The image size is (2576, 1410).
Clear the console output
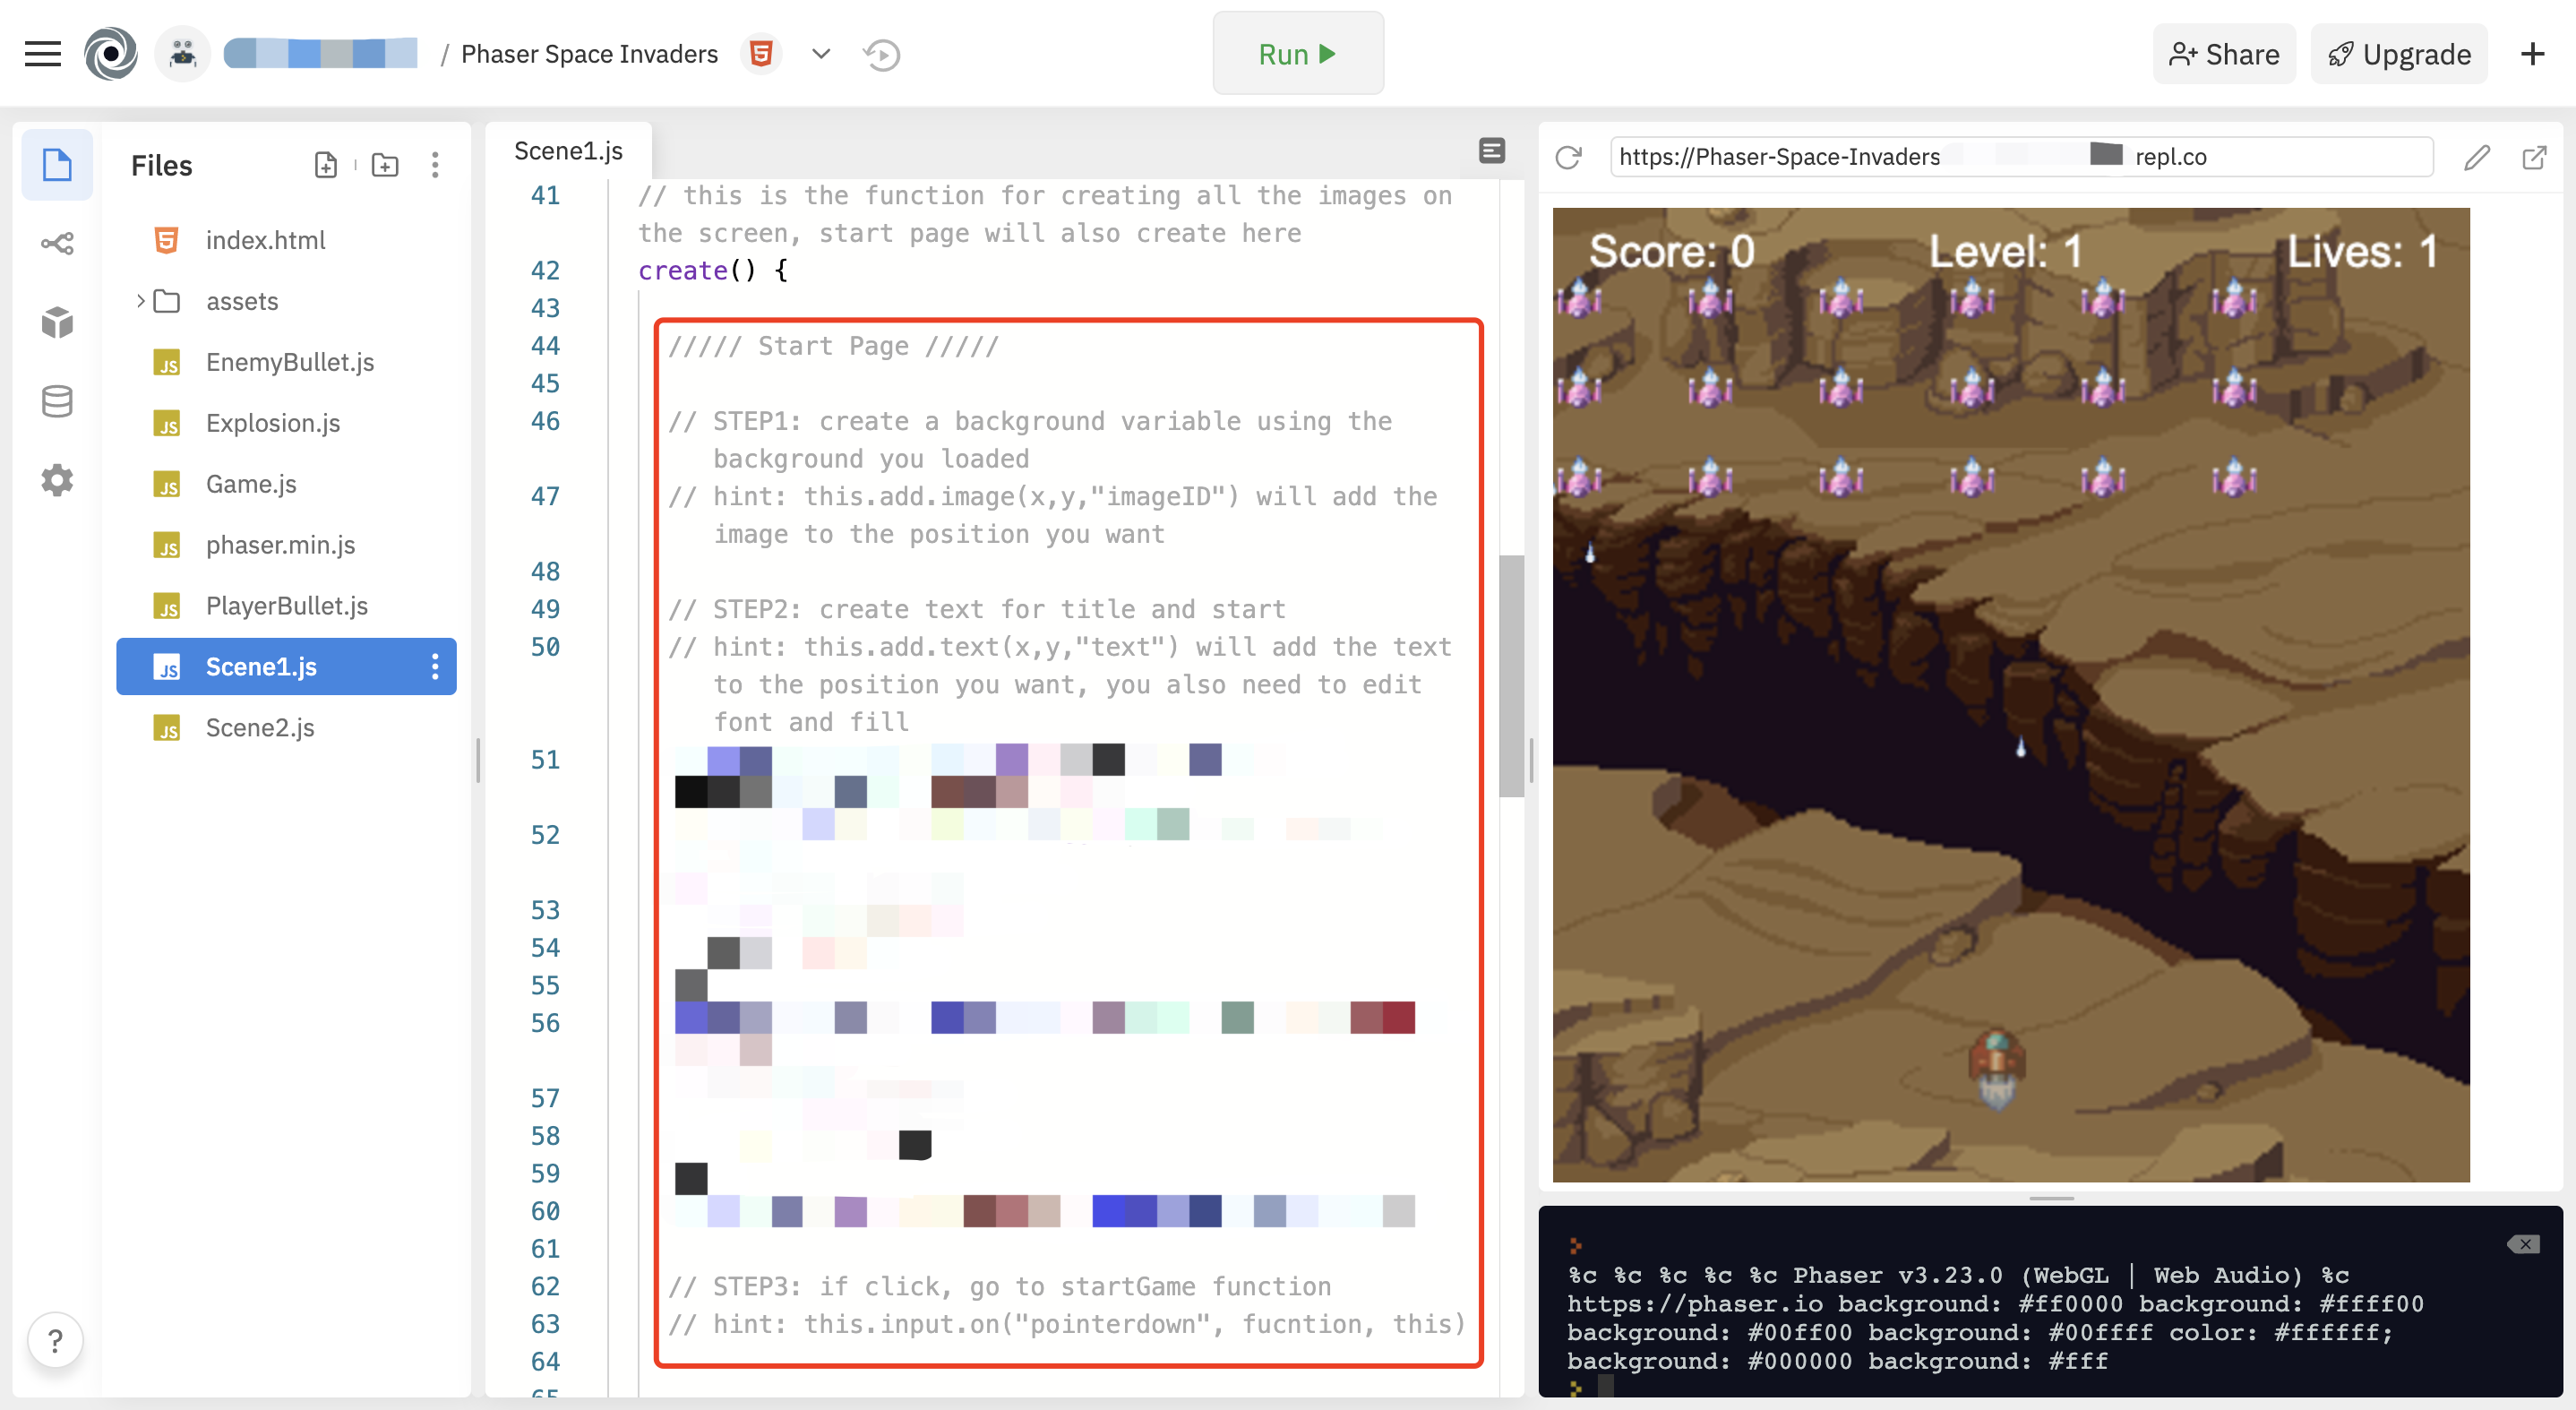tap(2523, 1244)
